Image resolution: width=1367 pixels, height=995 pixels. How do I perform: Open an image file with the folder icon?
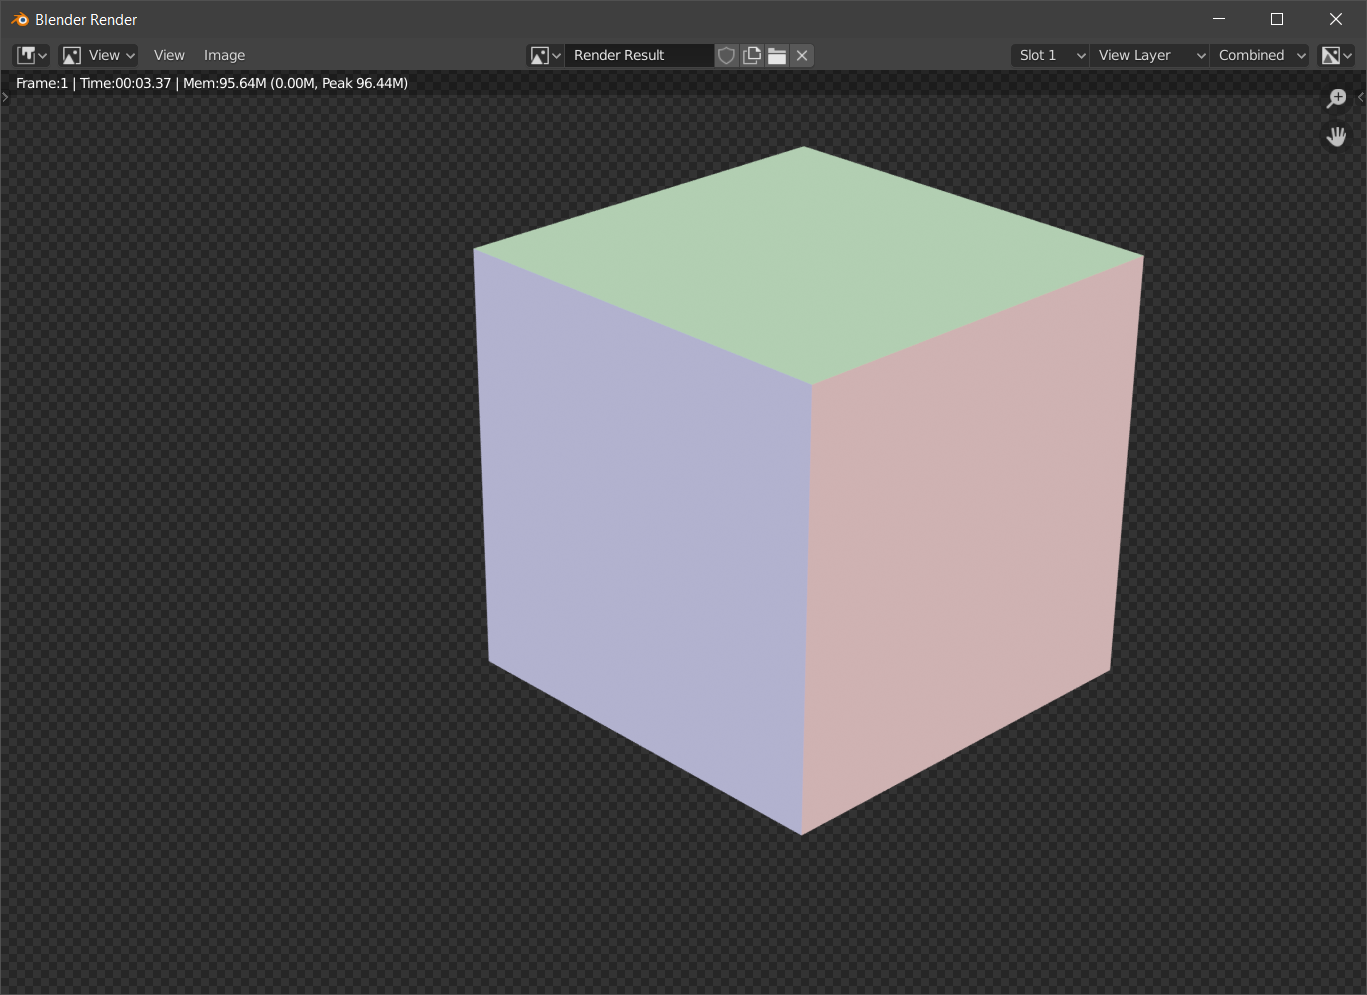point(777,55)
